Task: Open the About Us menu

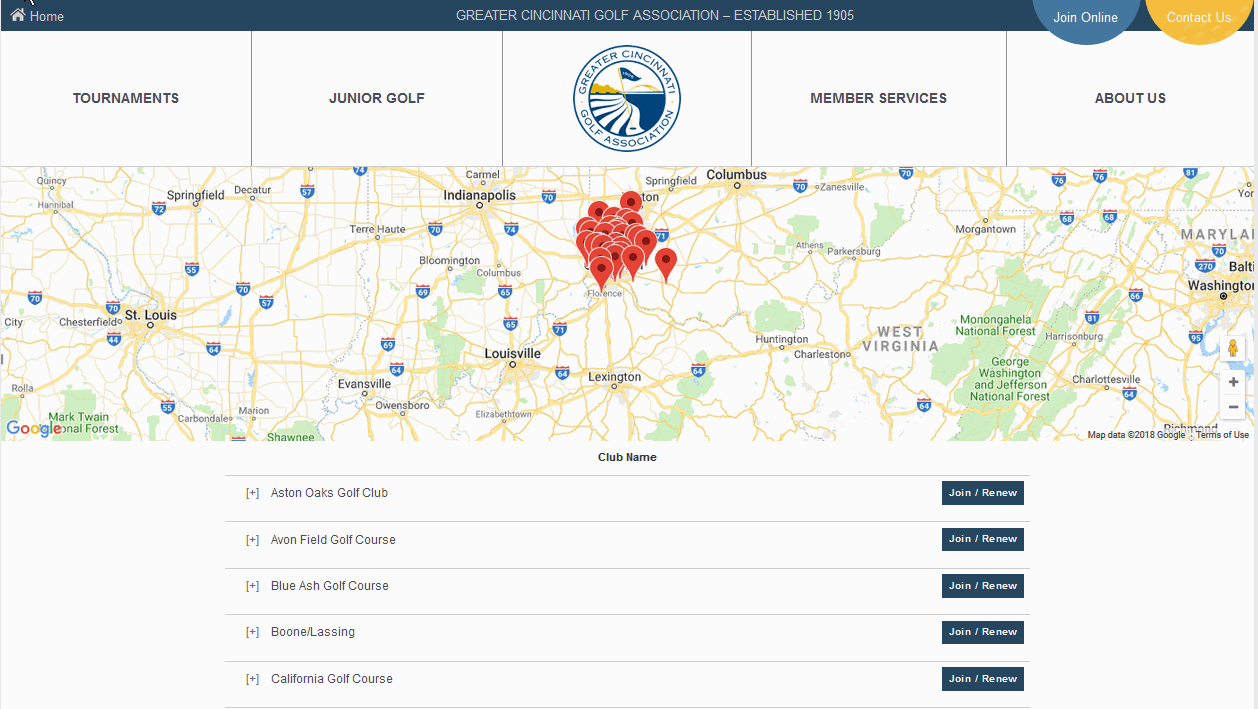Action: pyautogui.click(x=1130, y=98)
